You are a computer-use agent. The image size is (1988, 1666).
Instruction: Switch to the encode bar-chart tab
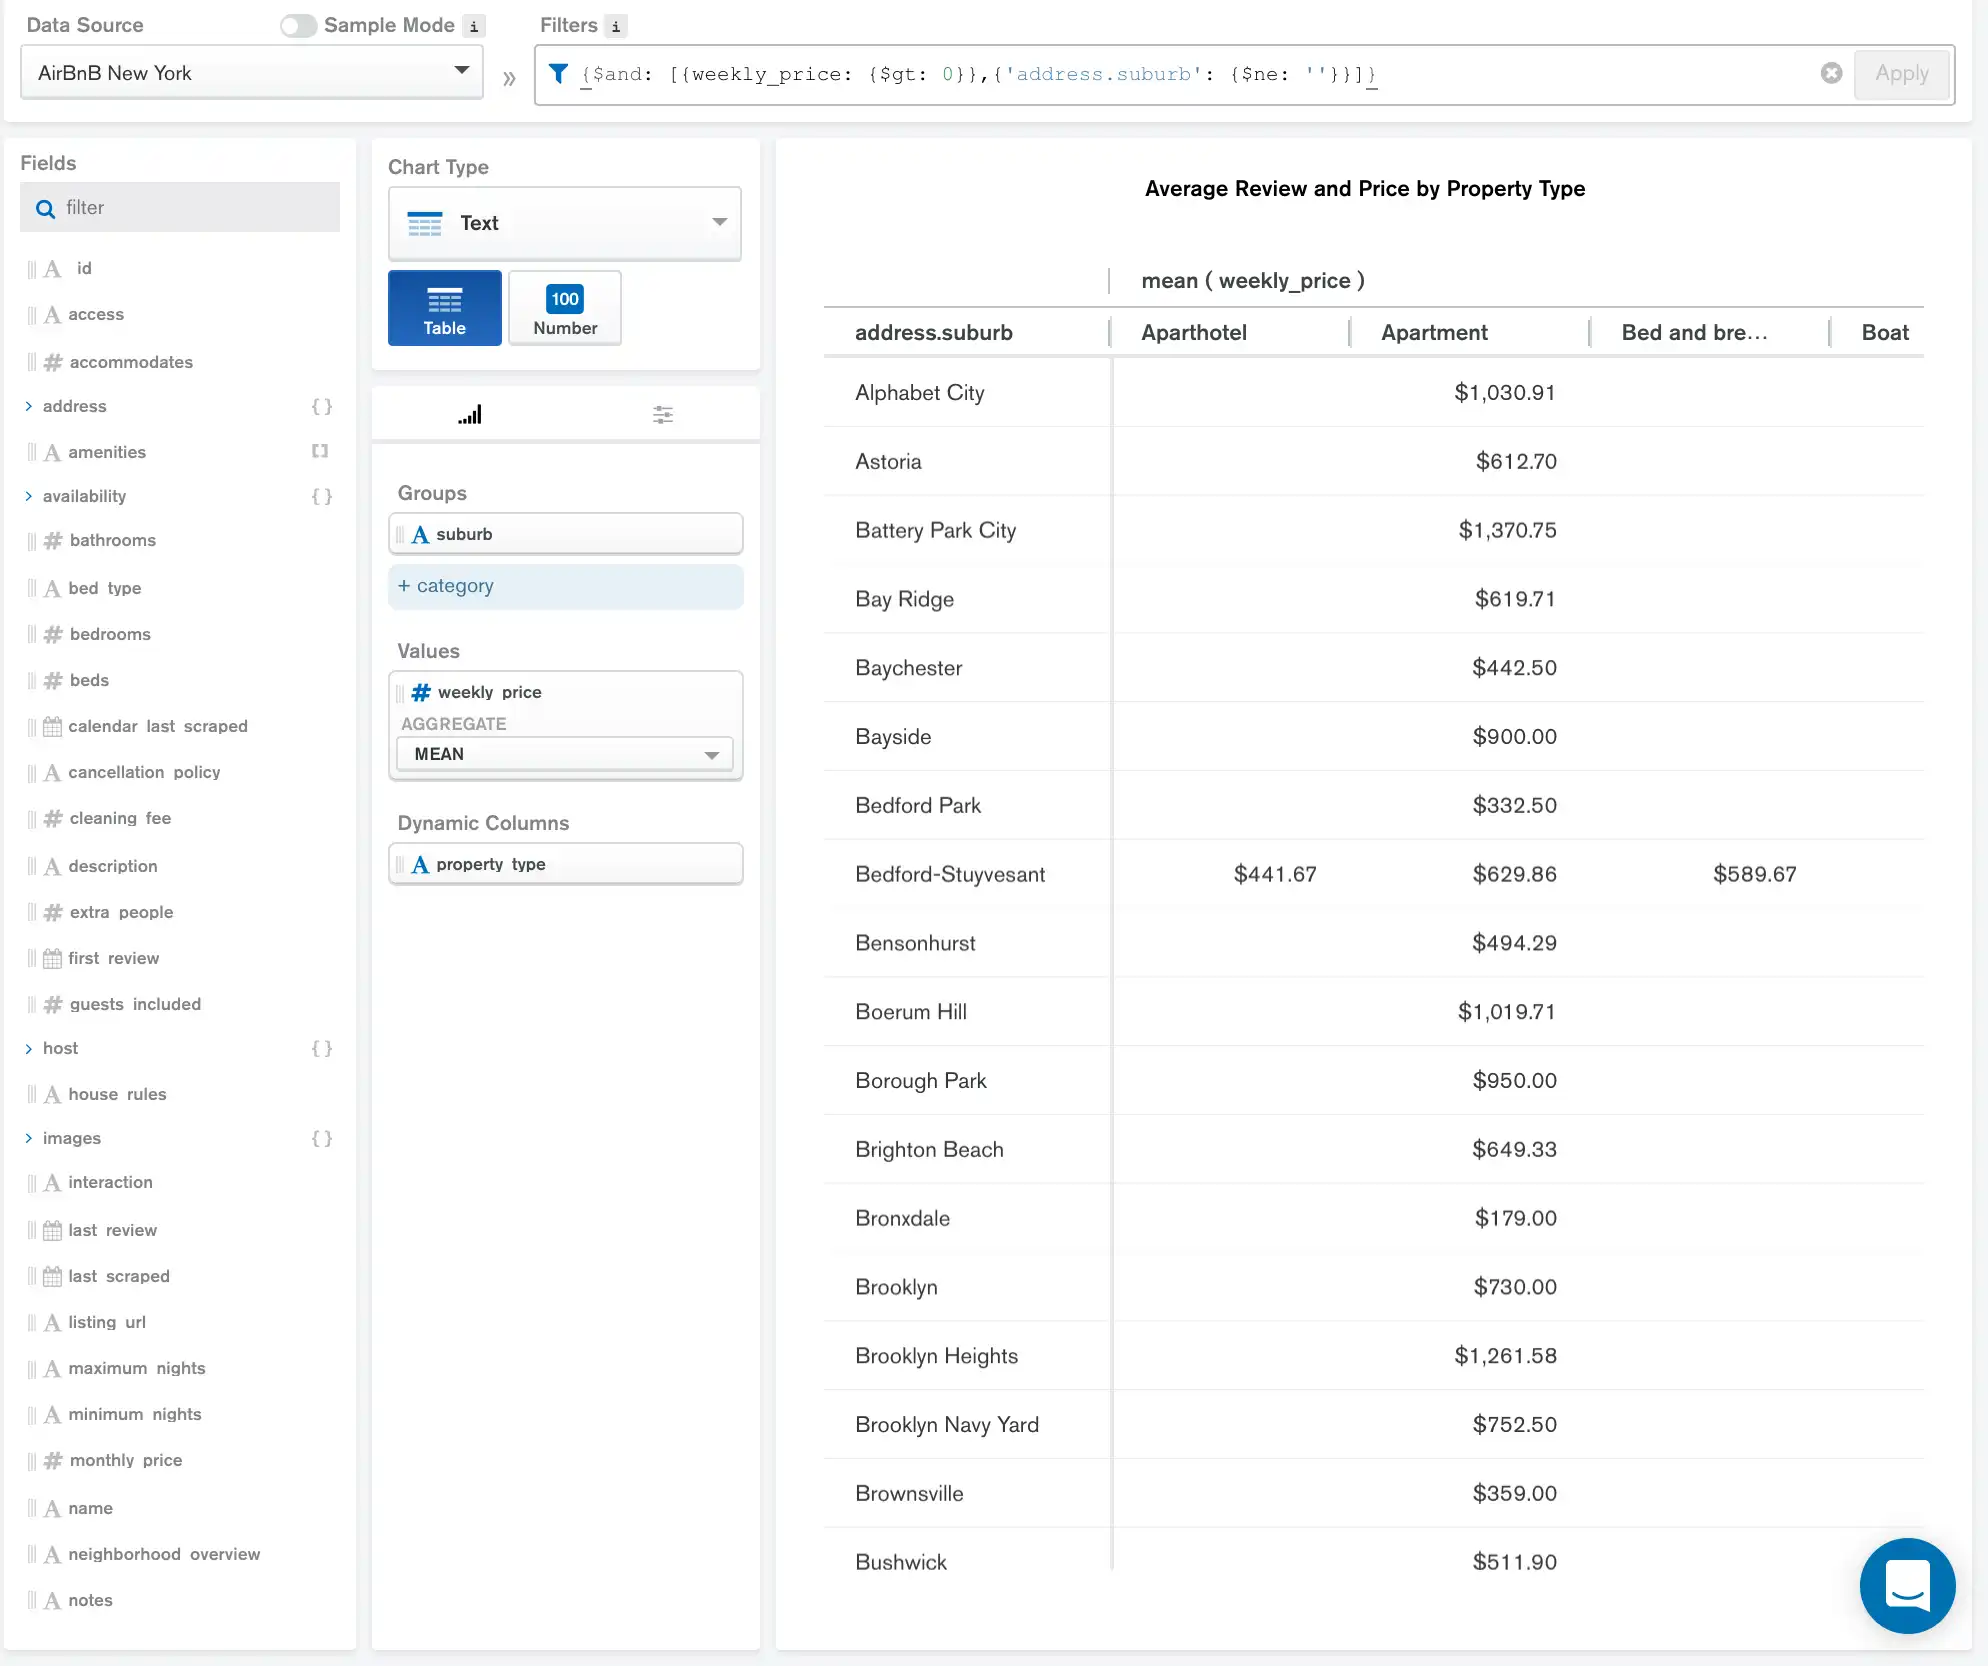pyautogui.click(x=469, y=414)
